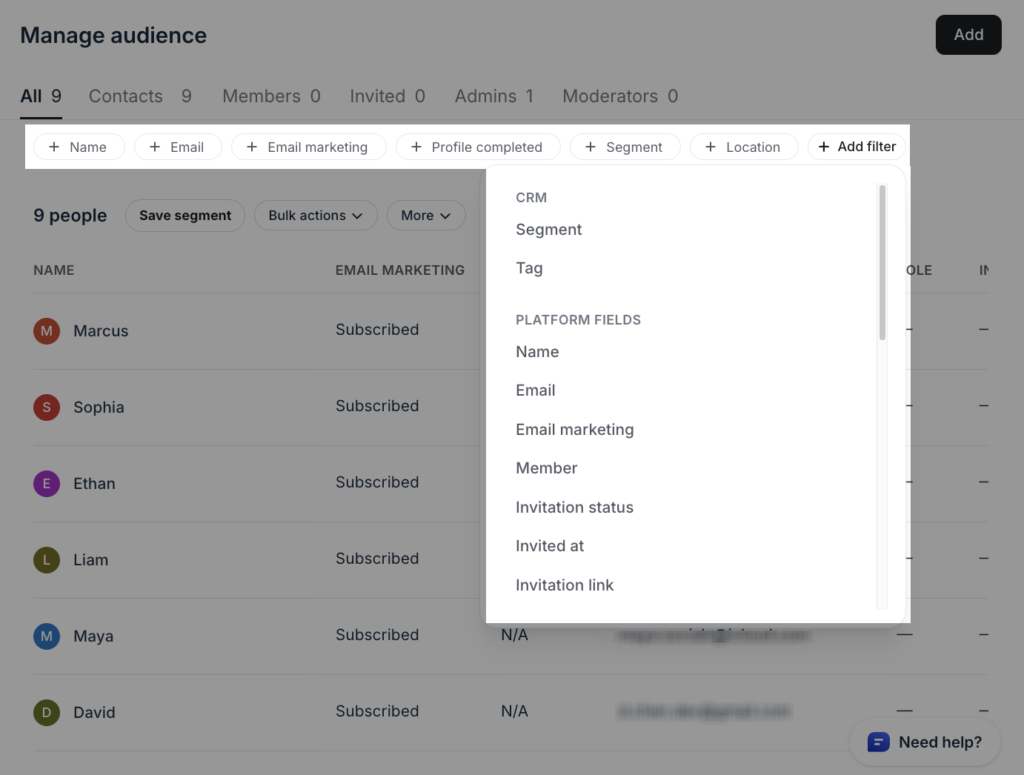Viewport: 1024px width, 775px height.
Task: Click the Add filter button
Action: pos(856,146)
